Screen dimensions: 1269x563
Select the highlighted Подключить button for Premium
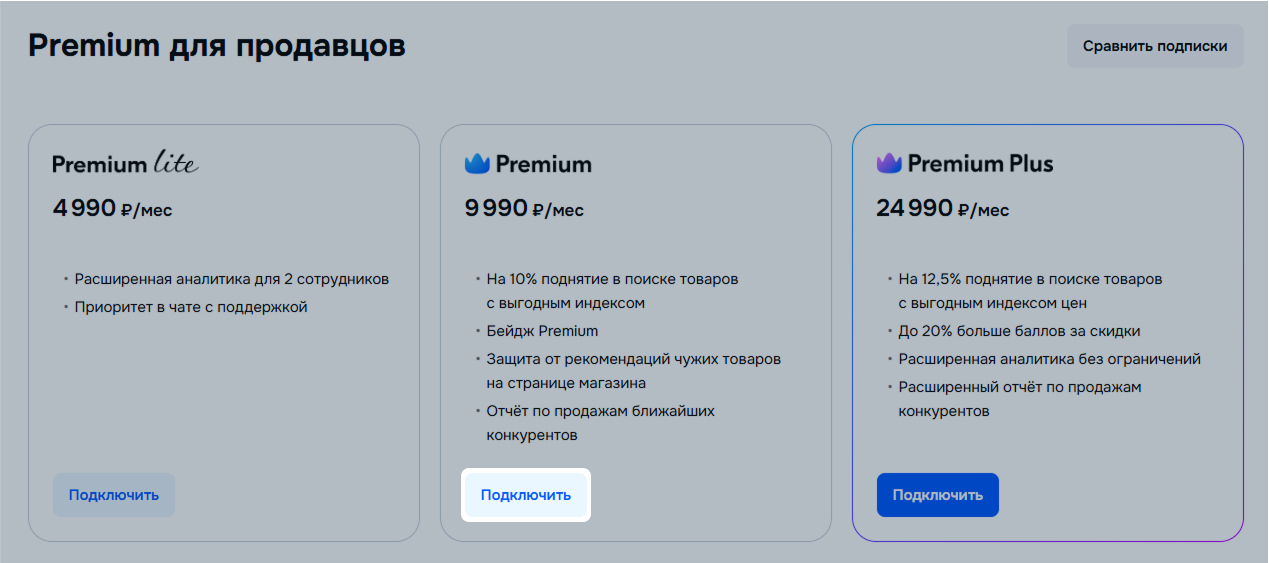pyautogui.click(x=526, y=495)
